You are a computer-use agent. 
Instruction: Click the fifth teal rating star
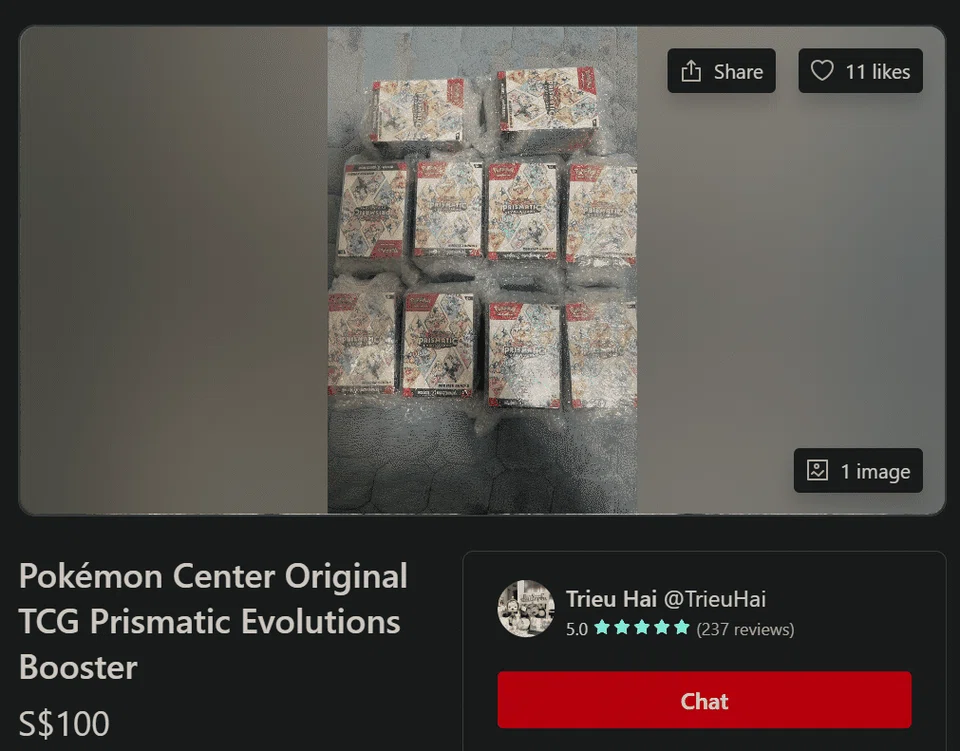[681, 628]
